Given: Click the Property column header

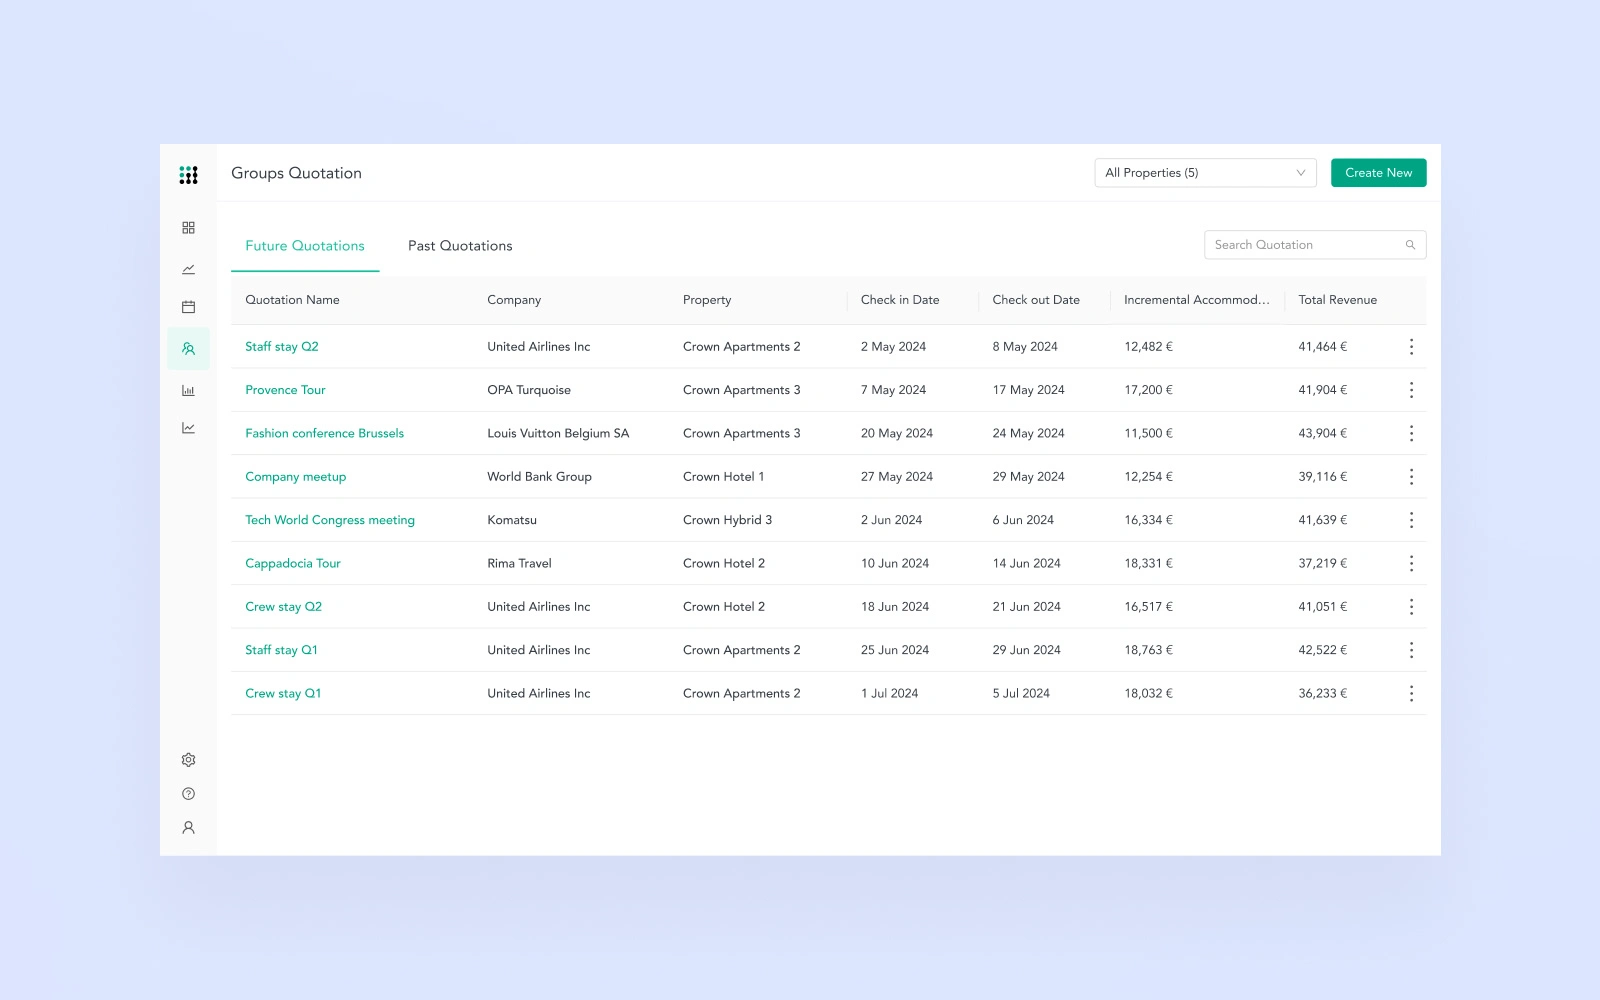Looking at the screenshot, I should (x=707, y=300).
